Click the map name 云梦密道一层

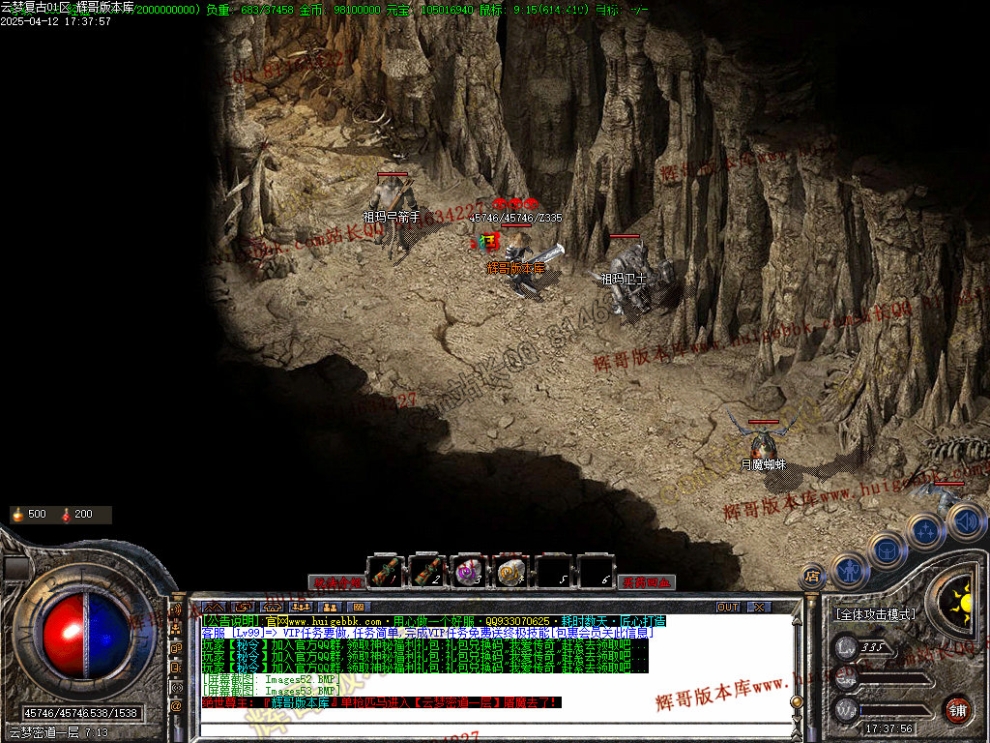tap(44, 733)
